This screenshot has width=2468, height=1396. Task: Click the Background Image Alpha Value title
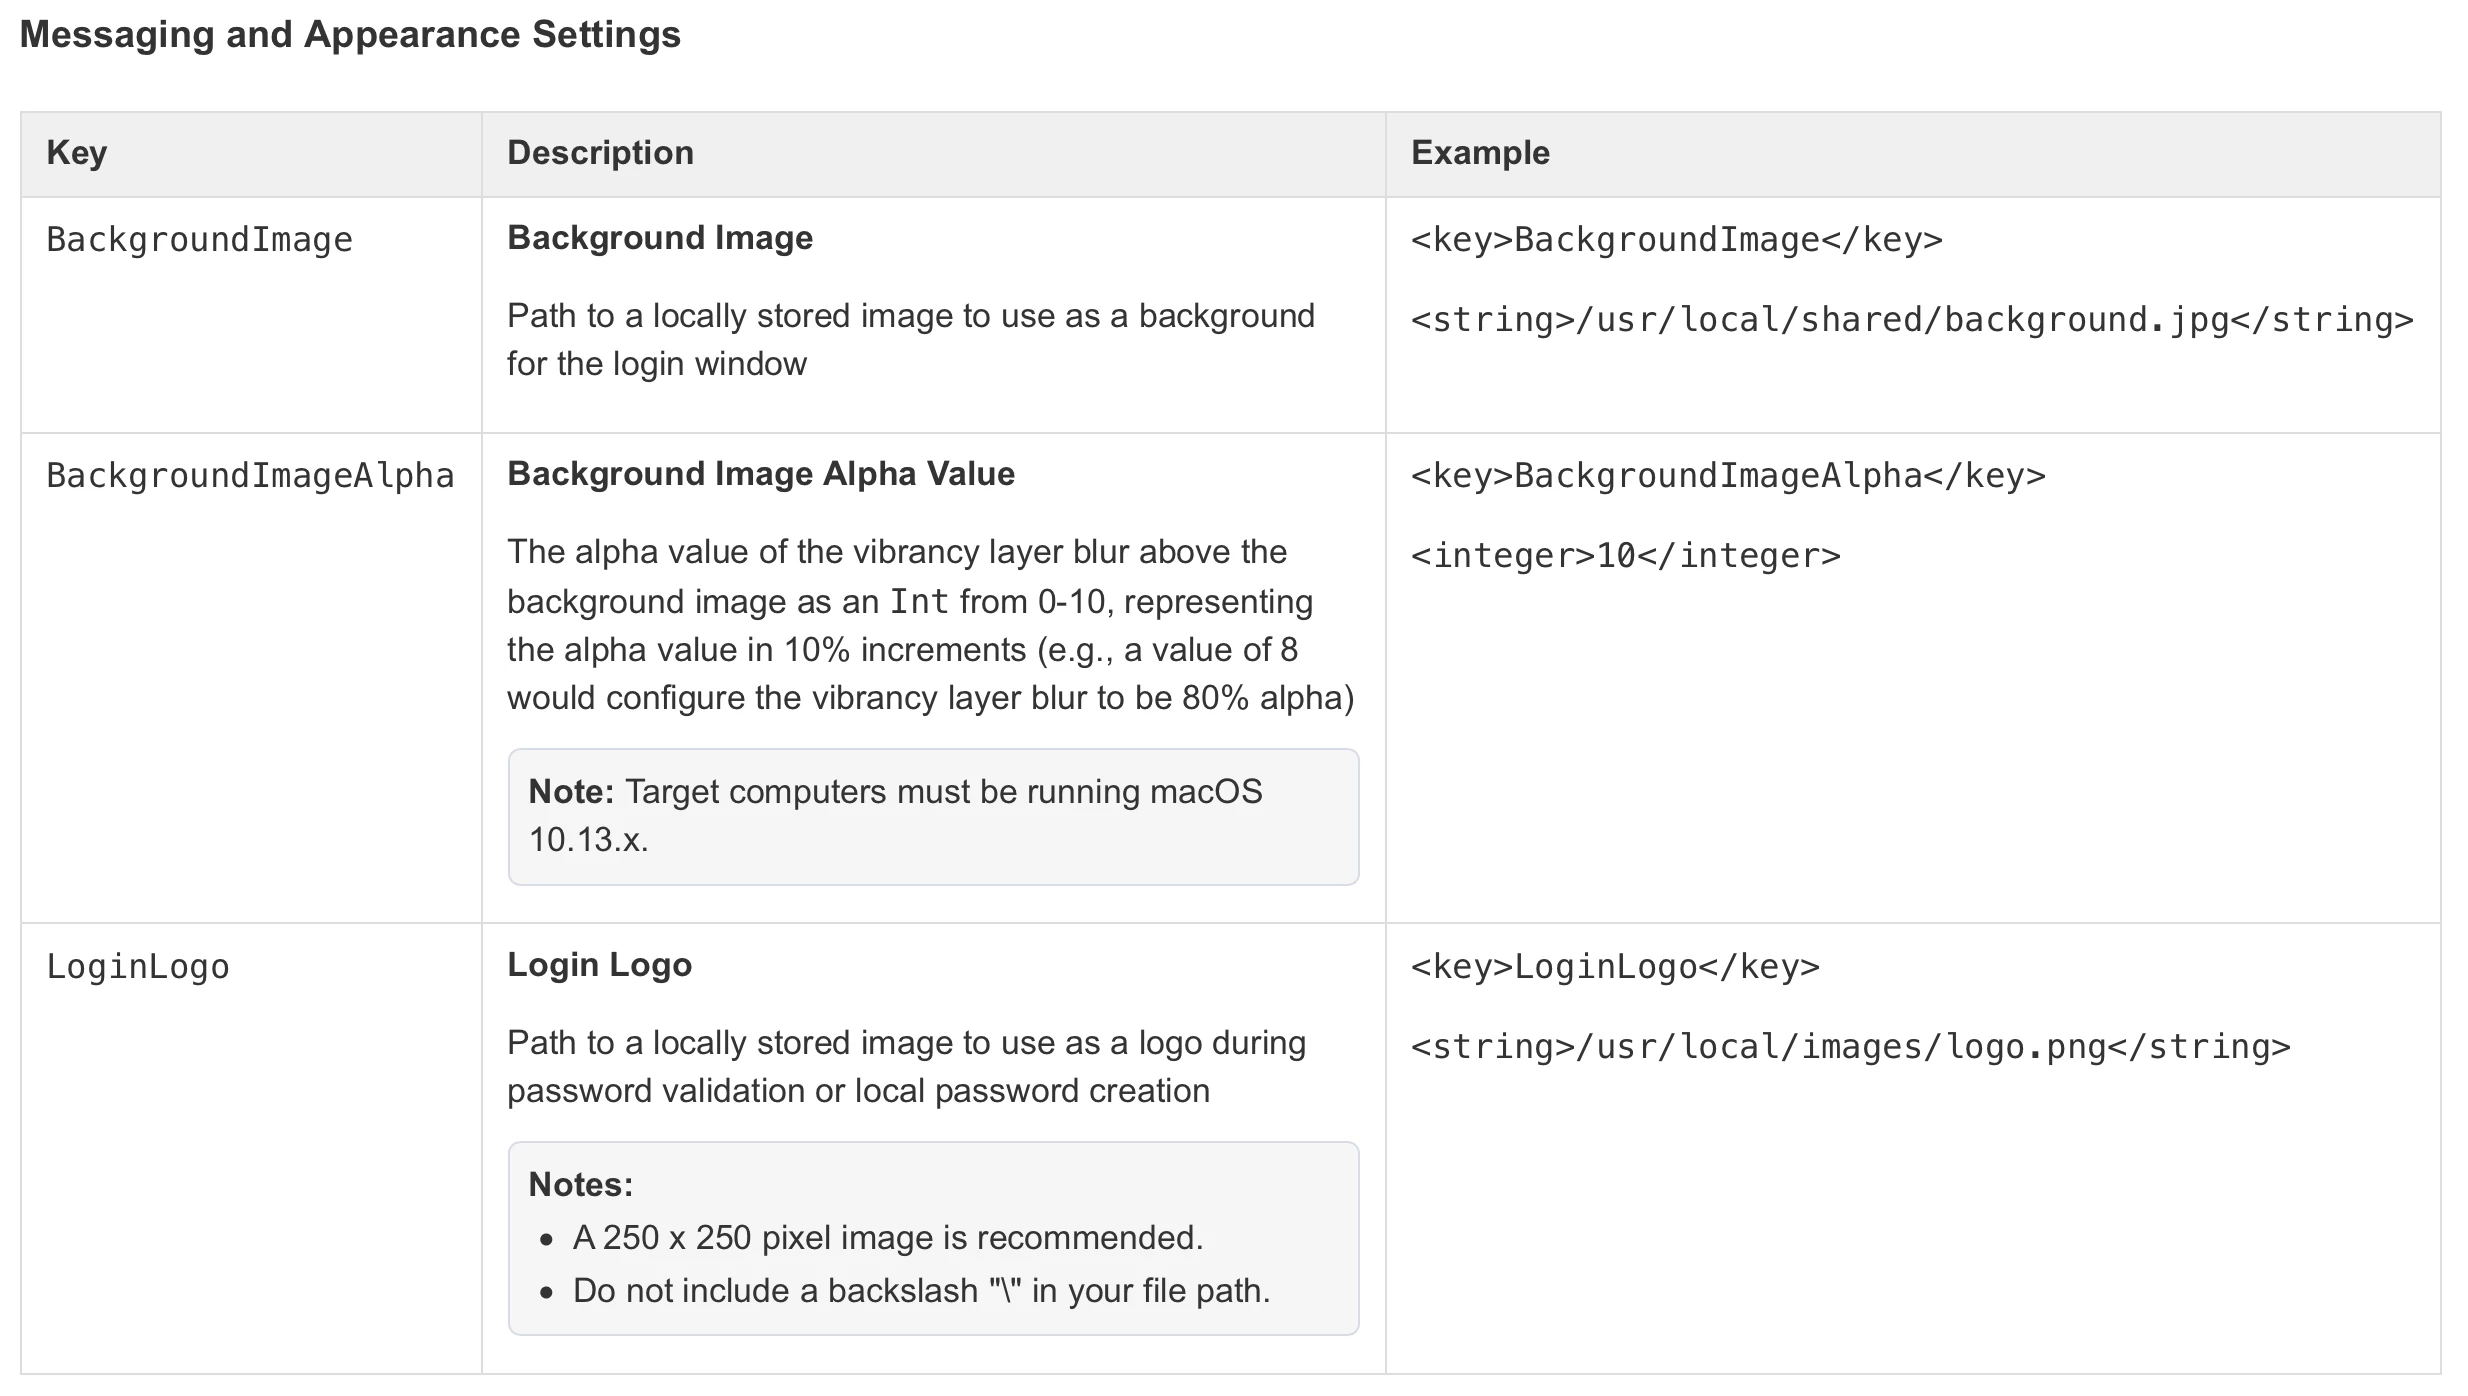761,474
